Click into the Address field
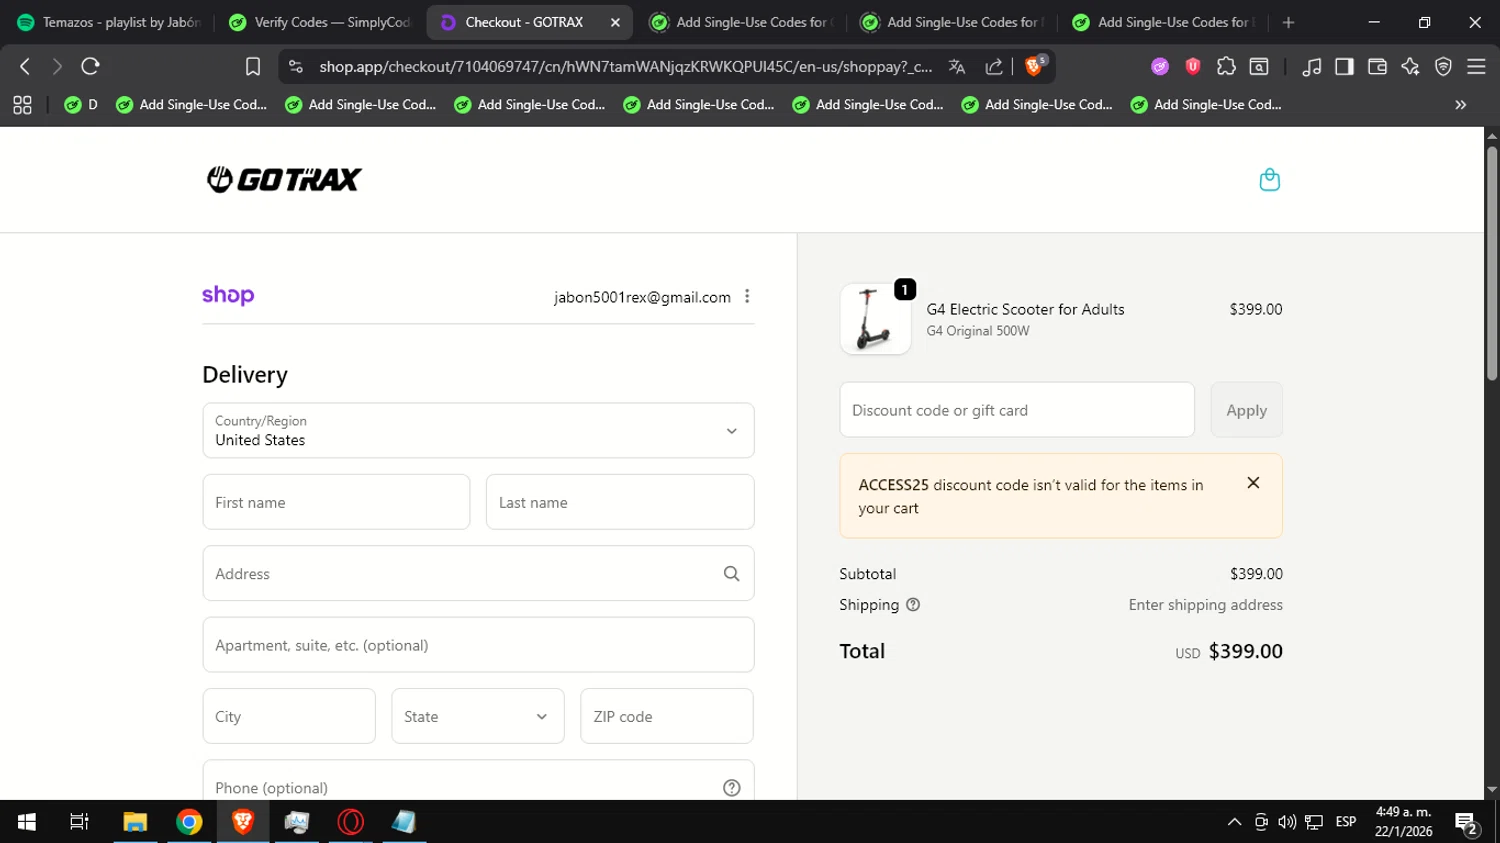 478,574
